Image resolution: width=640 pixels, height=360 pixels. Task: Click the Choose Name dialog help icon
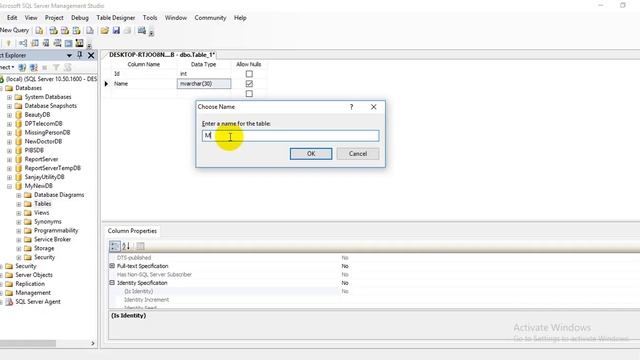coord(351,107)
